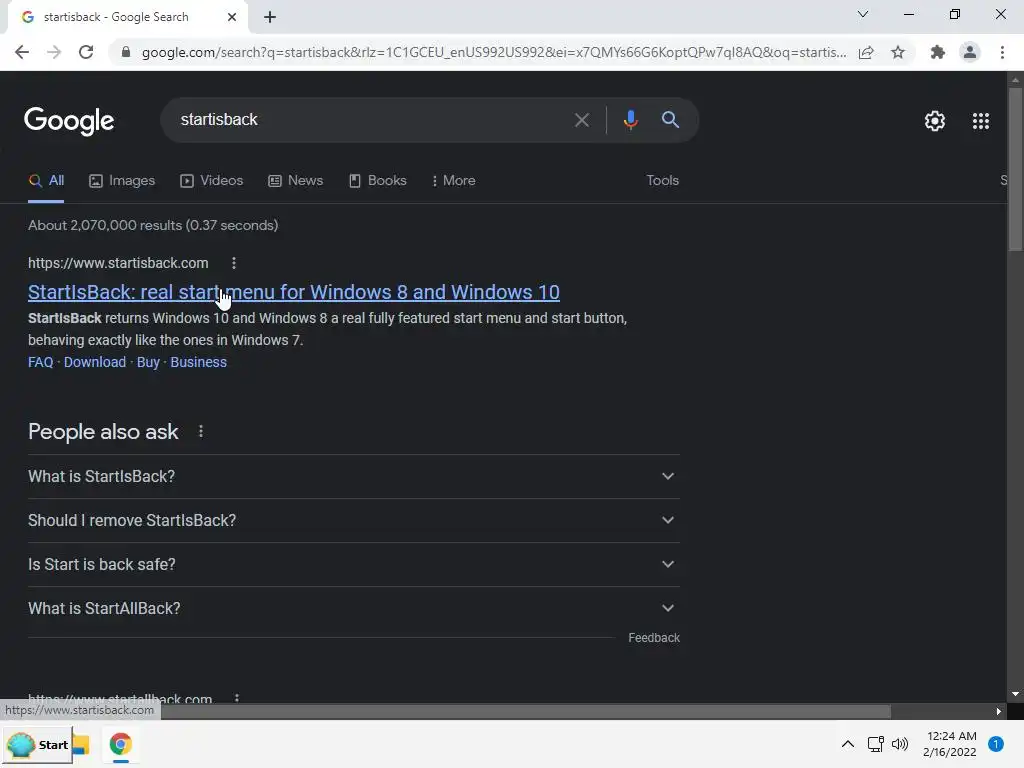Image resolution: width=1024 pixels, height=768 pixels.
Task: Show hidden tray icons chevron
Action: [x=848, y=744]
